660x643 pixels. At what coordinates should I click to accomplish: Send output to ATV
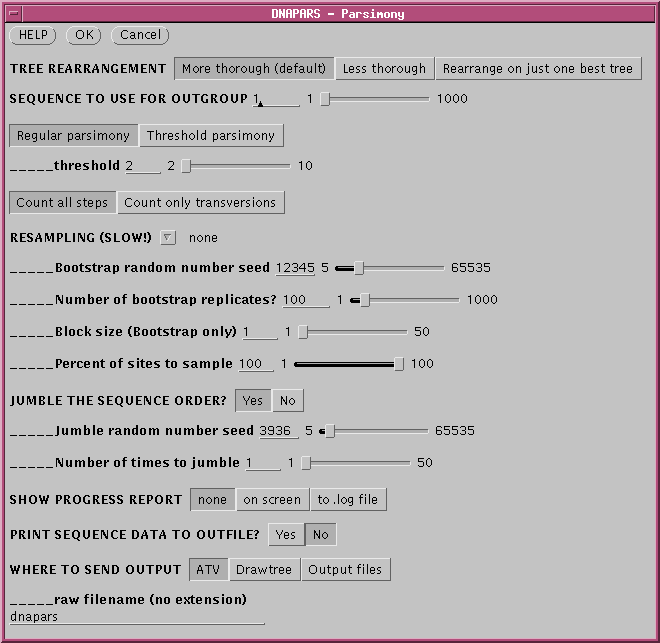(208, 570)
